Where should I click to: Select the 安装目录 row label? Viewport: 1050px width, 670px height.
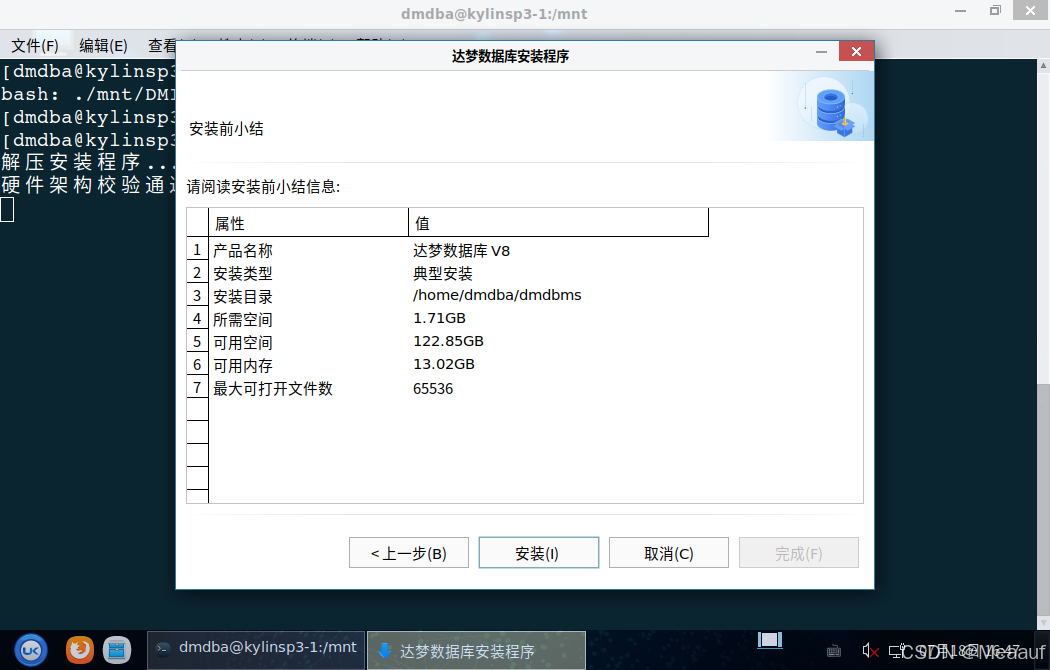click(x=242, y=297)
